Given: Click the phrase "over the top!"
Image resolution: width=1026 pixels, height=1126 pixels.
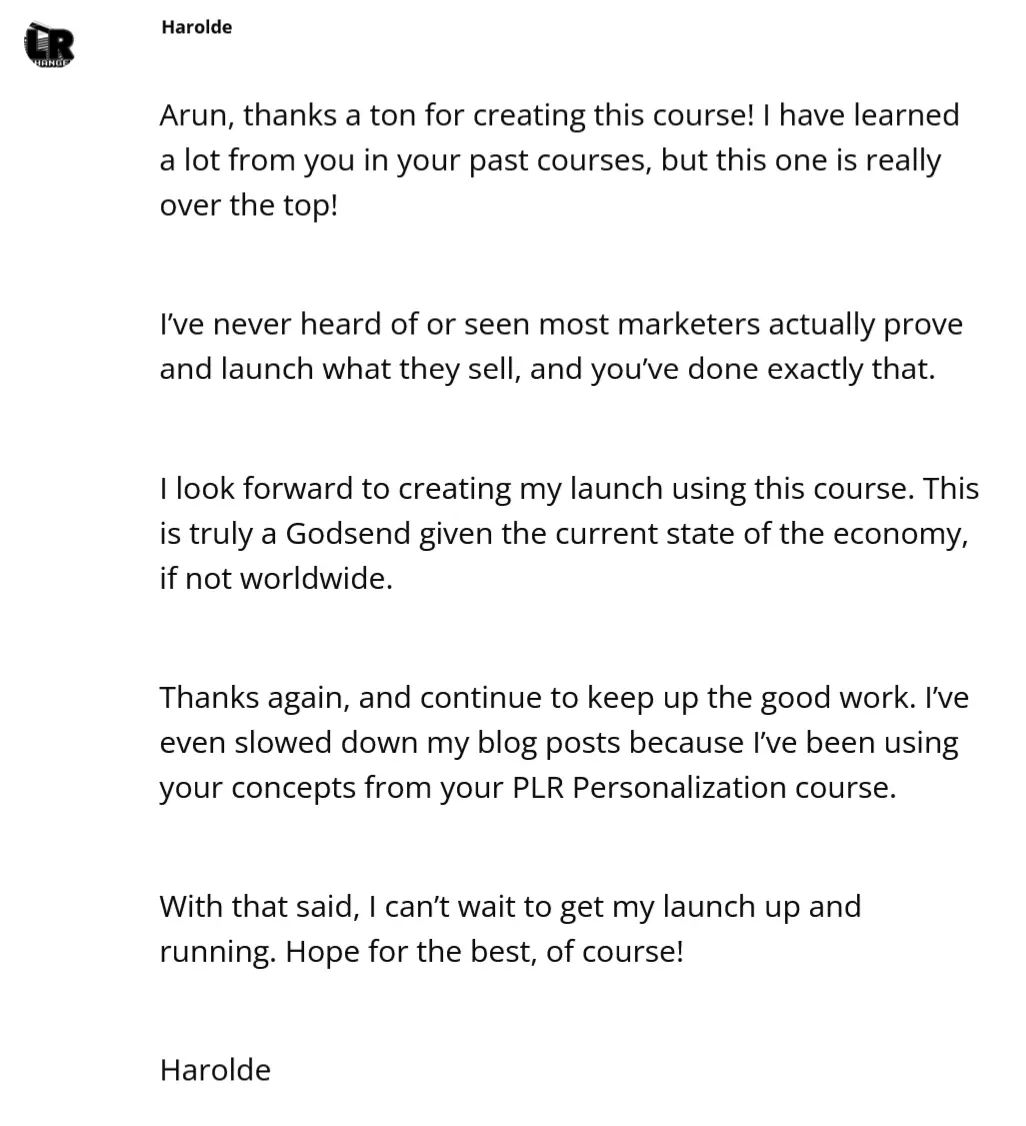Looking at the screenshot, I should [249, 205].
